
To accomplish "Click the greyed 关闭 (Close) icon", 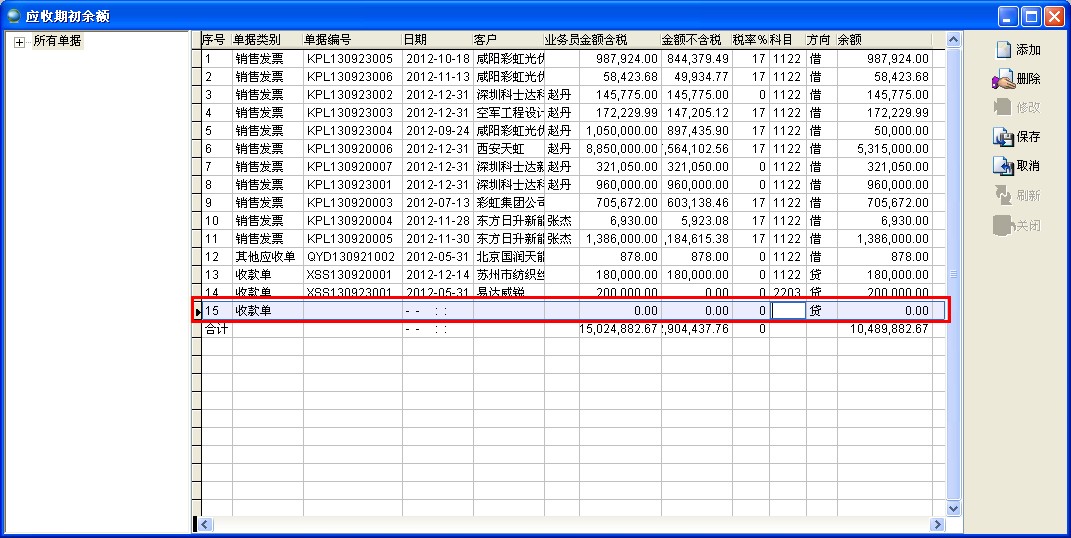I will pos(1003,225).
